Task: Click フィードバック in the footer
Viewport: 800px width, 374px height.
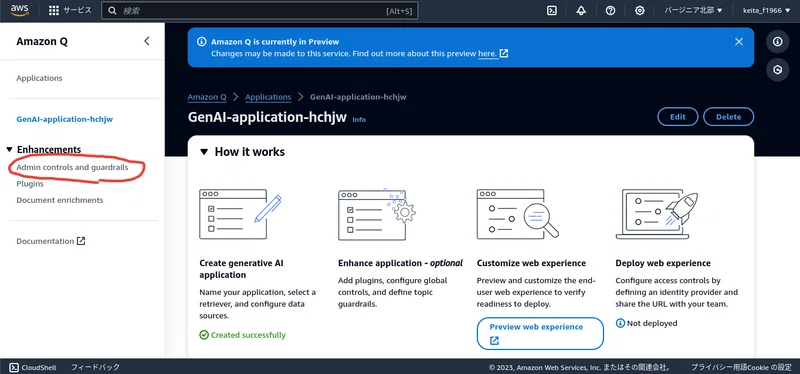Action: click(95, 367)
